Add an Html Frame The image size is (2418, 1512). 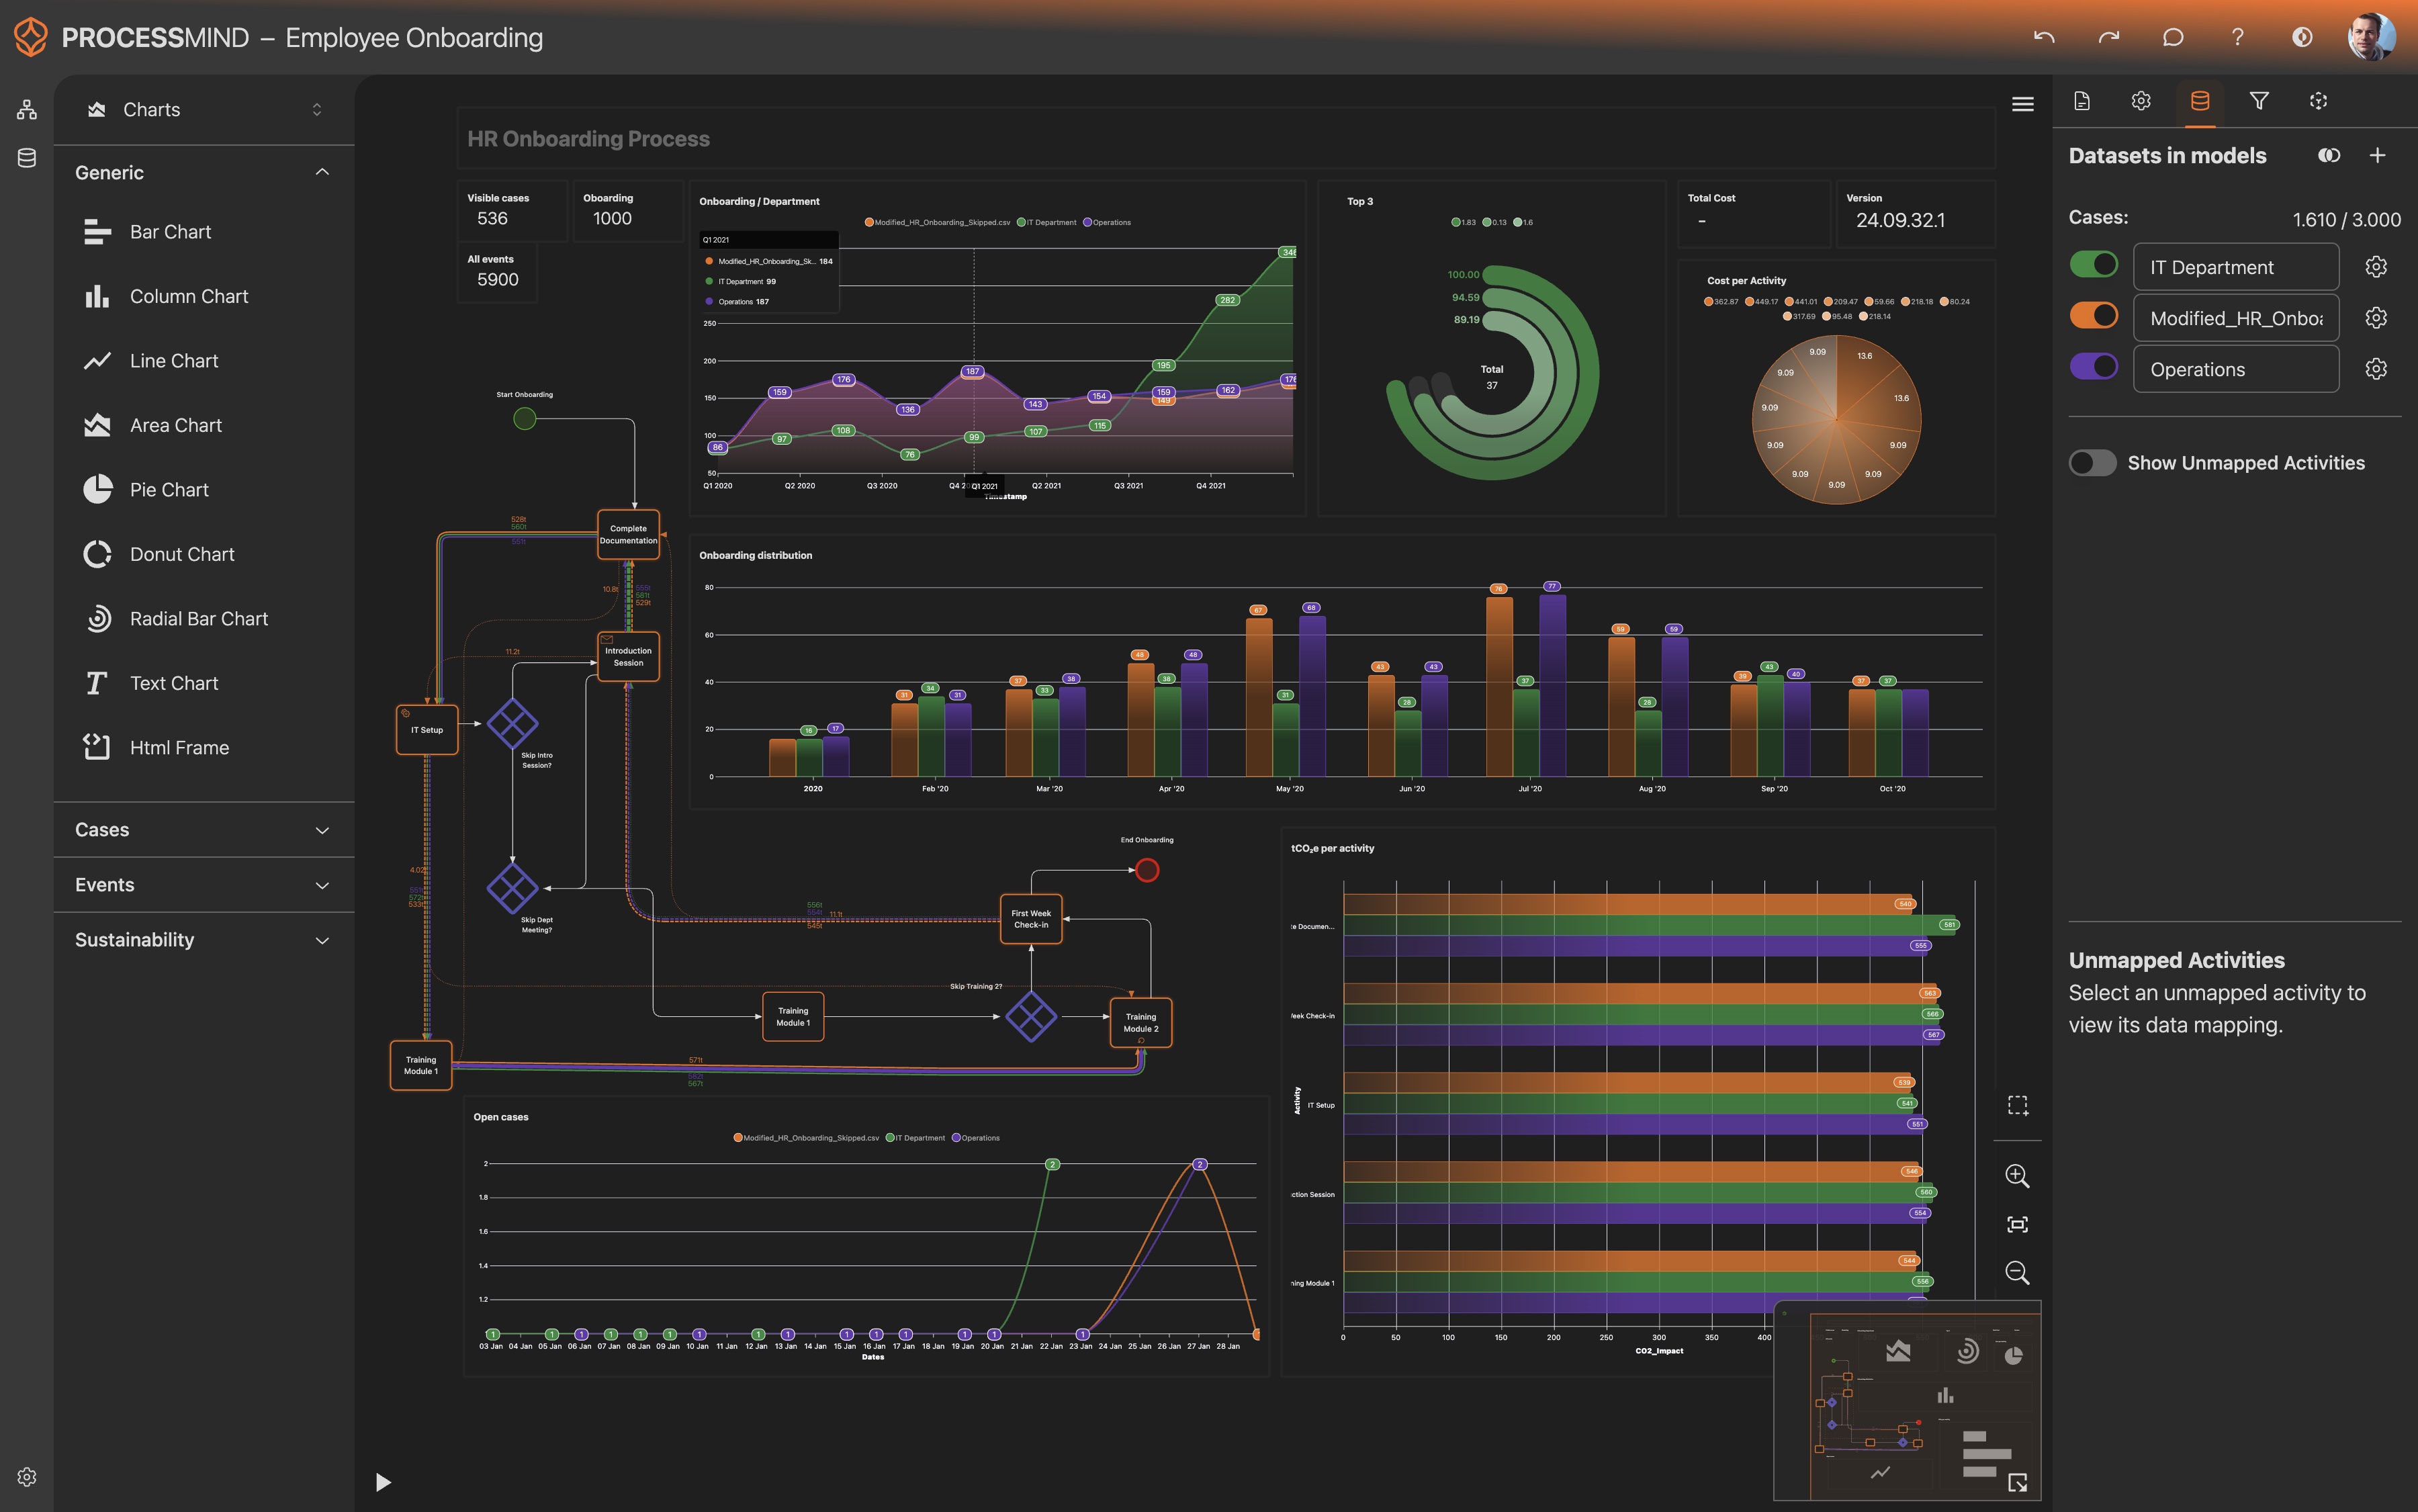[204, 748]
